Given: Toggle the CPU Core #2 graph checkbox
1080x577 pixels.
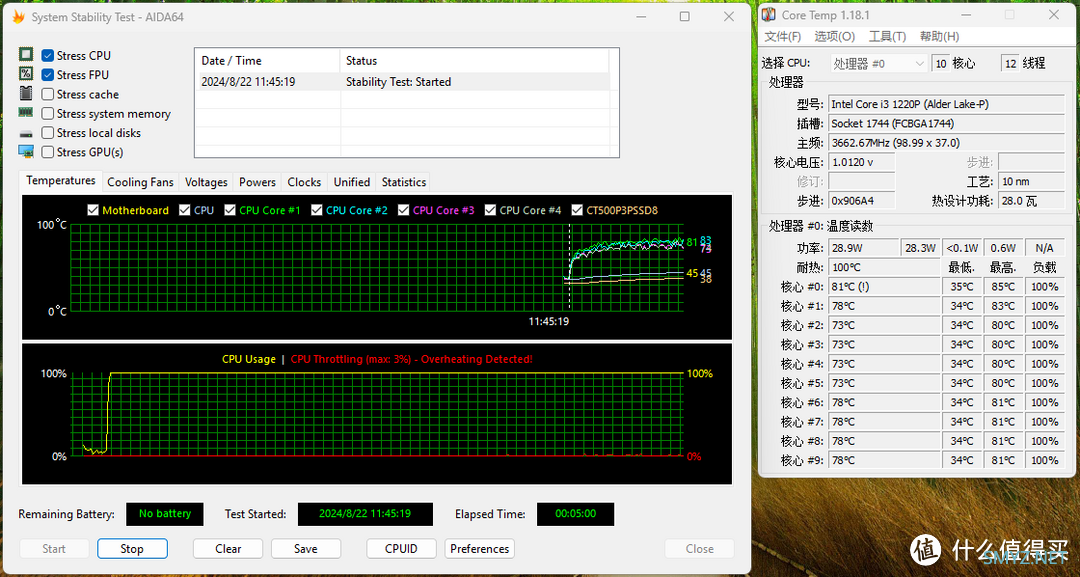Looking at the screenshot, I should click(x=317, y=210).
